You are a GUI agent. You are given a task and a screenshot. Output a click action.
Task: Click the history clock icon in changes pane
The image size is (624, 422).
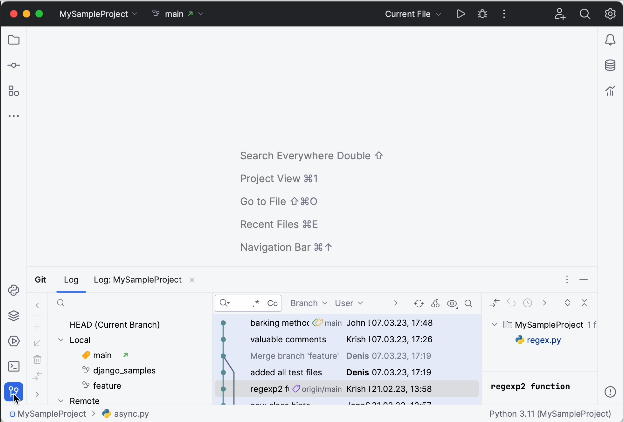528,303
